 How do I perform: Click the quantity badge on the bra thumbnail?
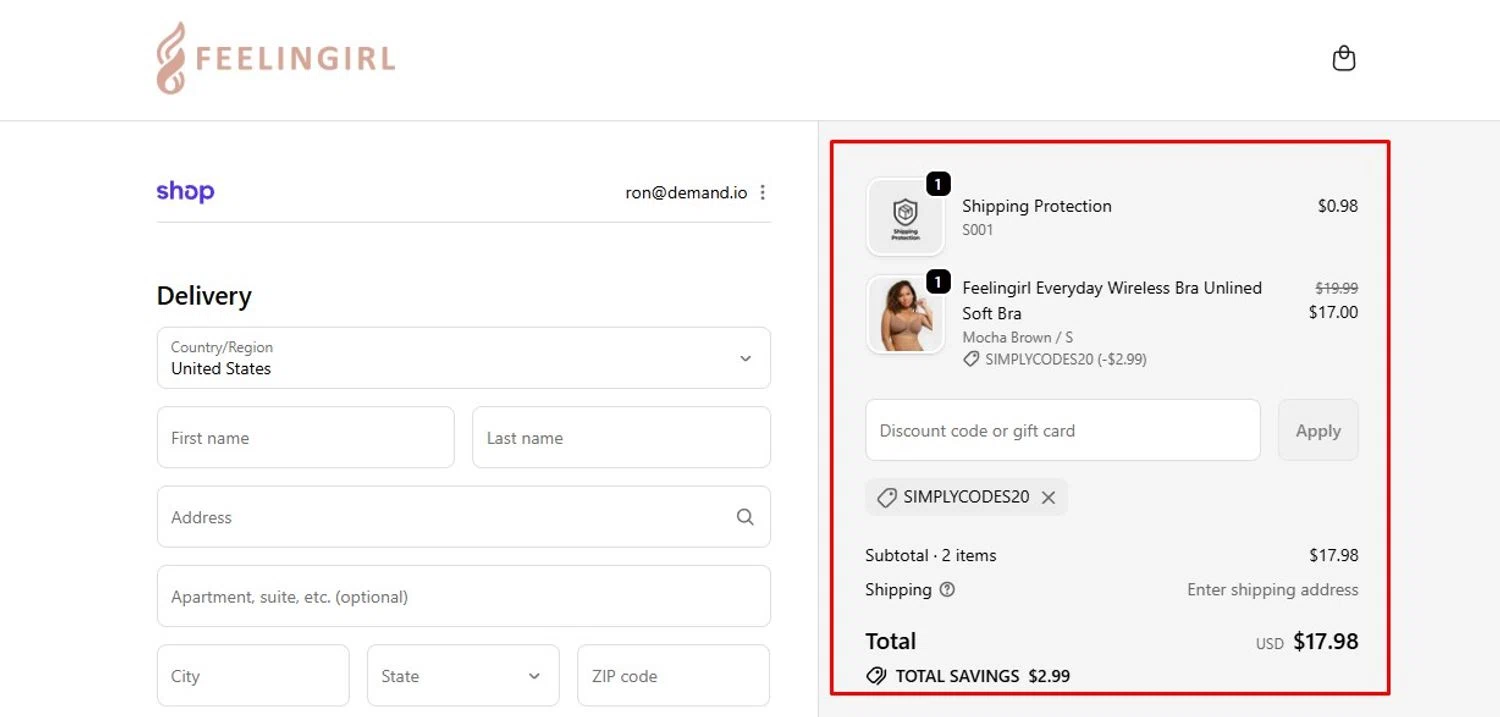938,282
